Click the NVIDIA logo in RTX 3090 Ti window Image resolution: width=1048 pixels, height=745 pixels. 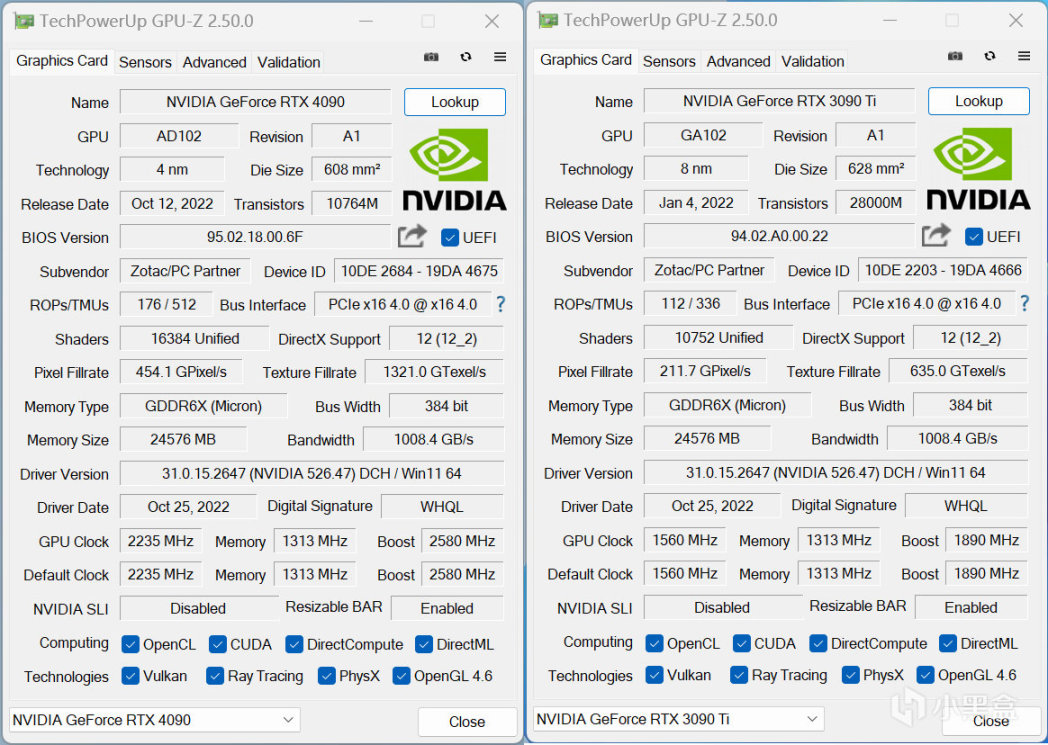tap(978, 169)
